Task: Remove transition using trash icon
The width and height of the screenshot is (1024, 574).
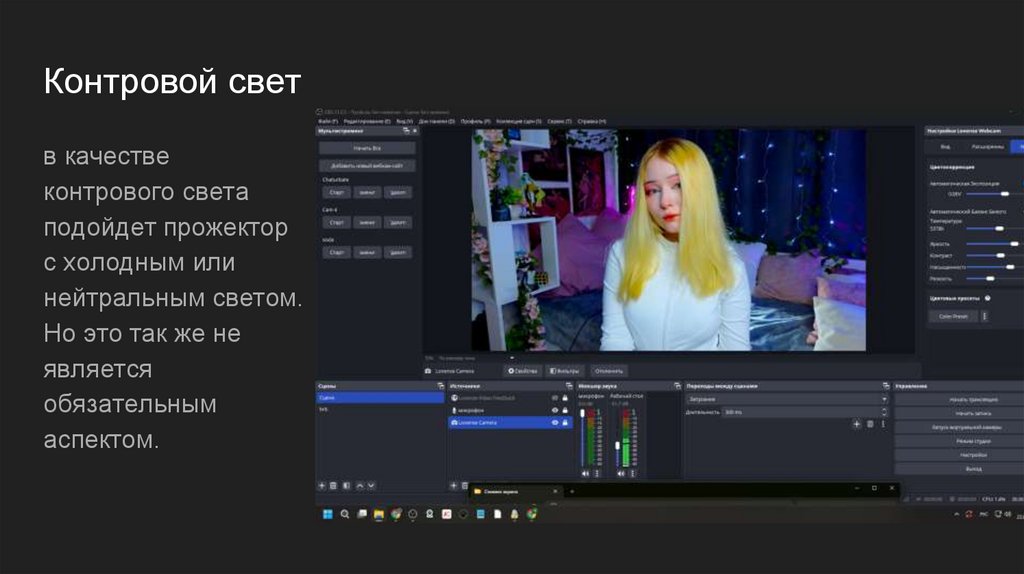Action: click(870, 424)
